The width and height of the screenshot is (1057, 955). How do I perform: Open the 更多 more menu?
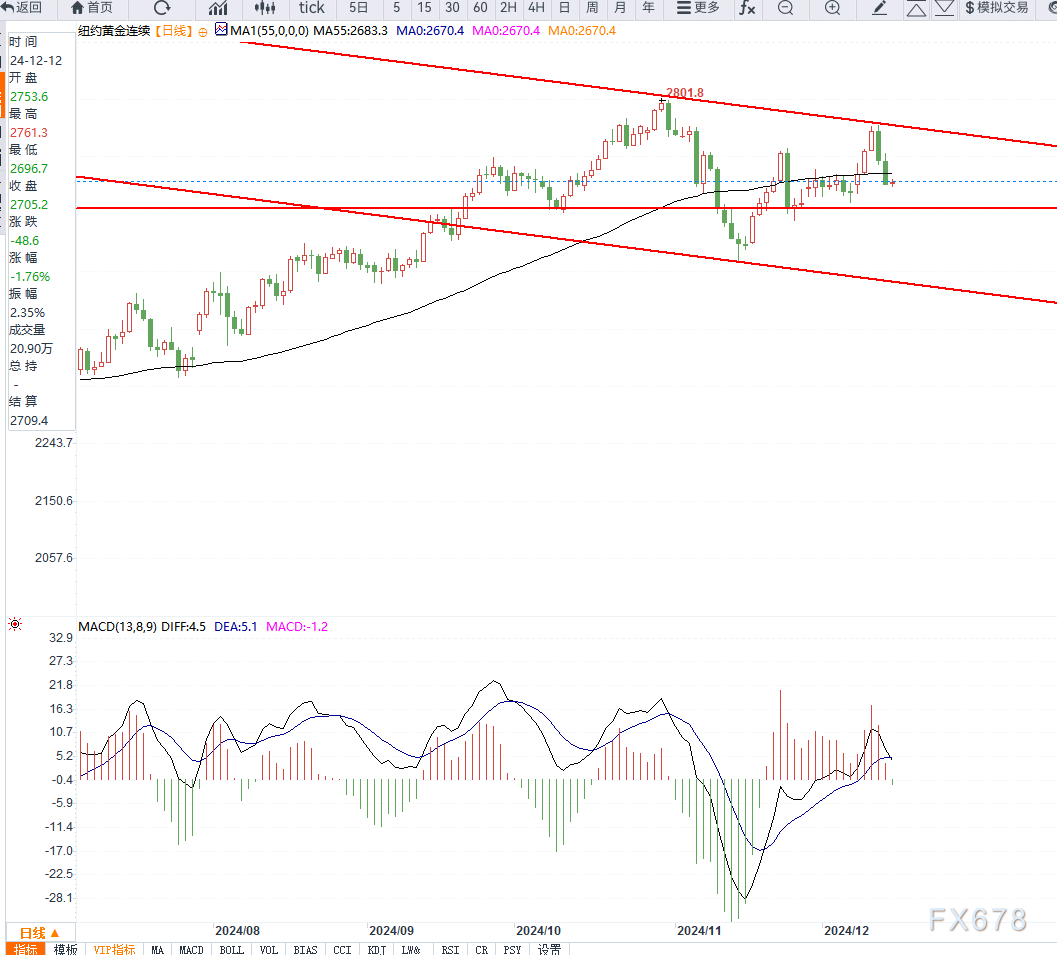[x=698, y=7]
